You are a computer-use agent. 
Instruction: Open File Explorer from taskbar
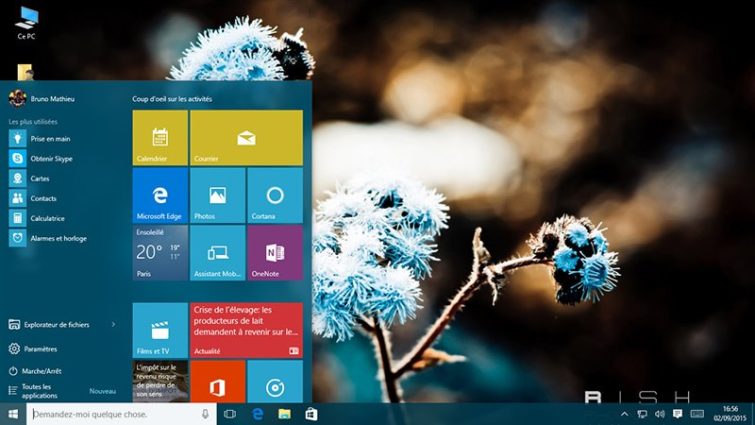point(285,414)
